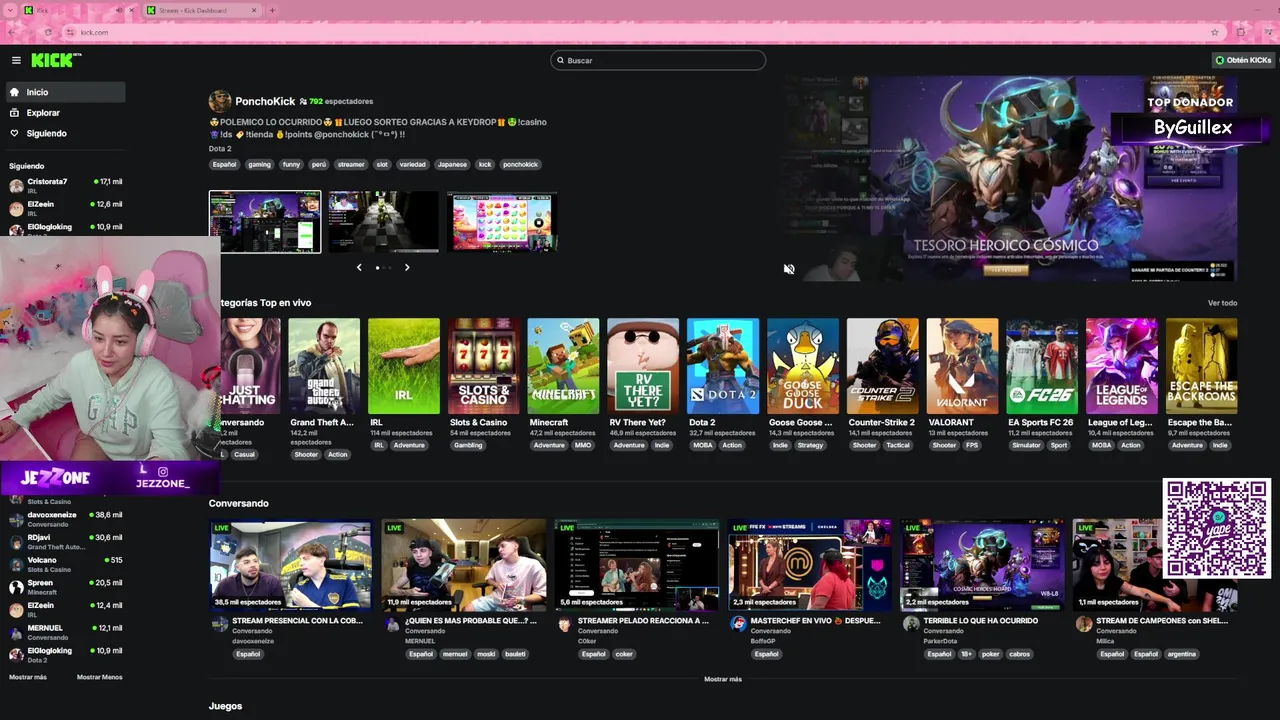Go to the previous featured stream arrow
This screenshot has height=720, width=1280.
coord(359,267)
